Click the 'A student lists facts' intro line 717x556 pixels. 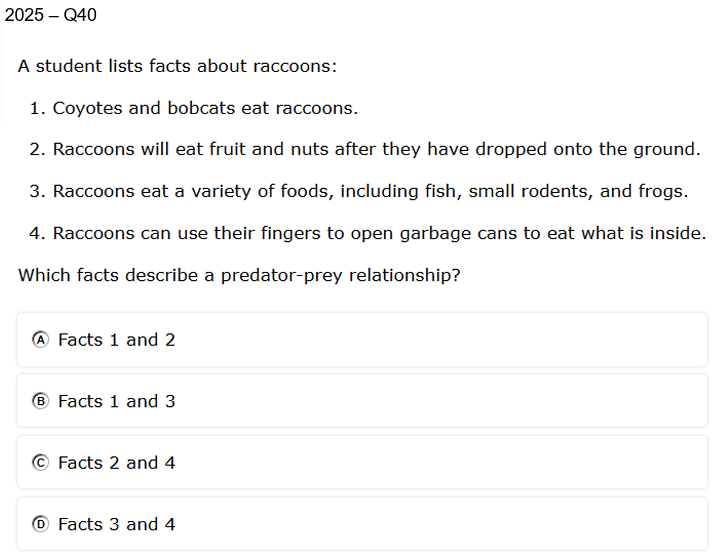177,66
